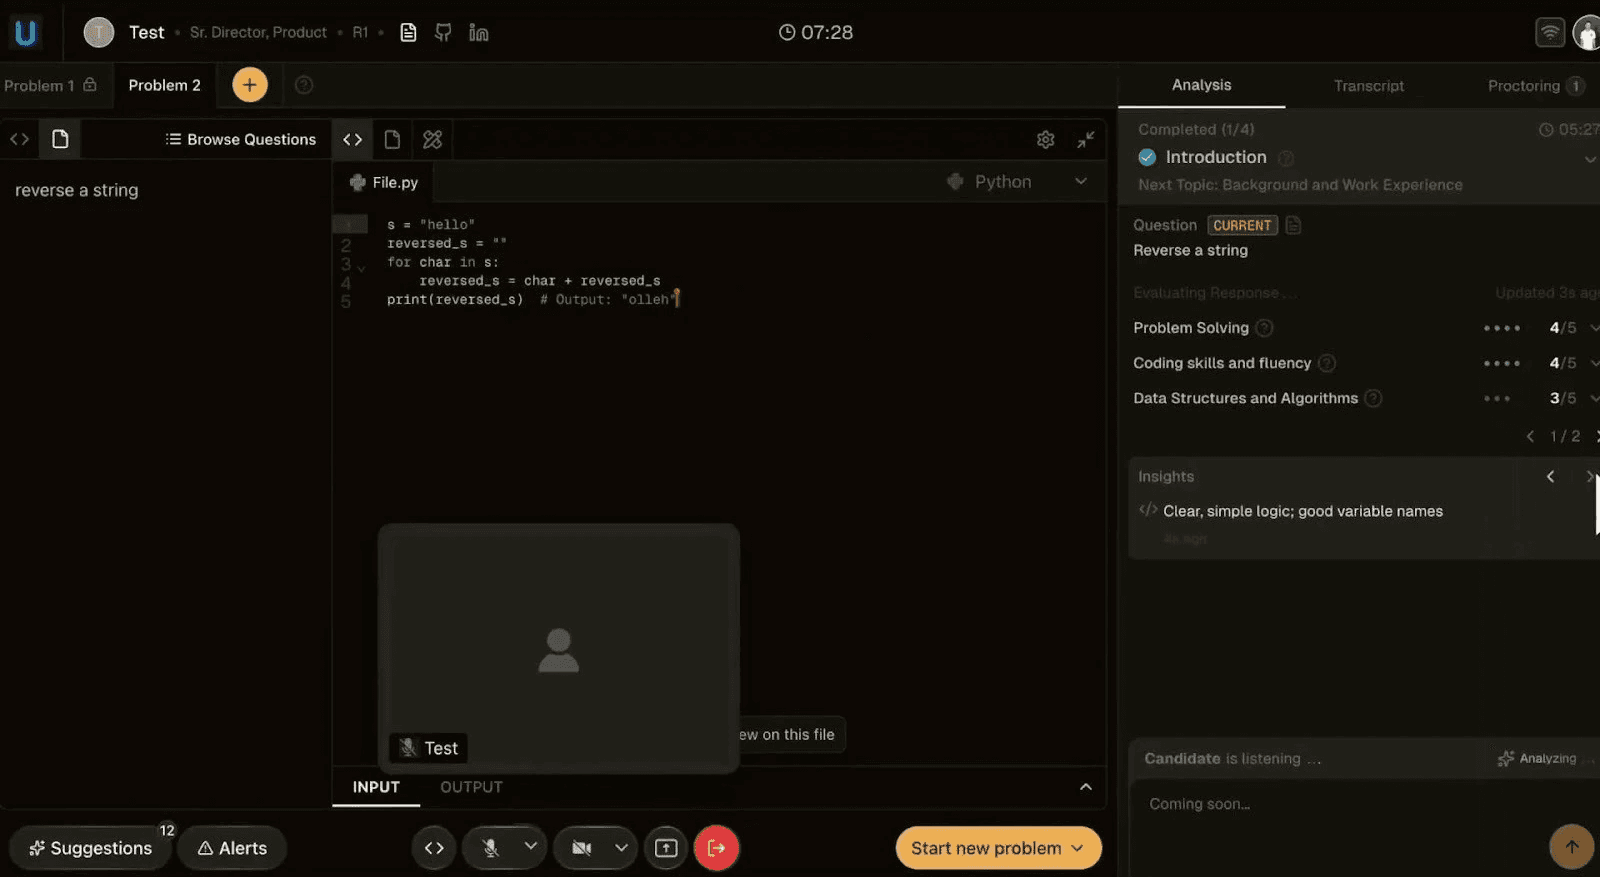The image size is (1600, 877).
Task: Open candidate resume document icon
Action: (x=408, y=33)
